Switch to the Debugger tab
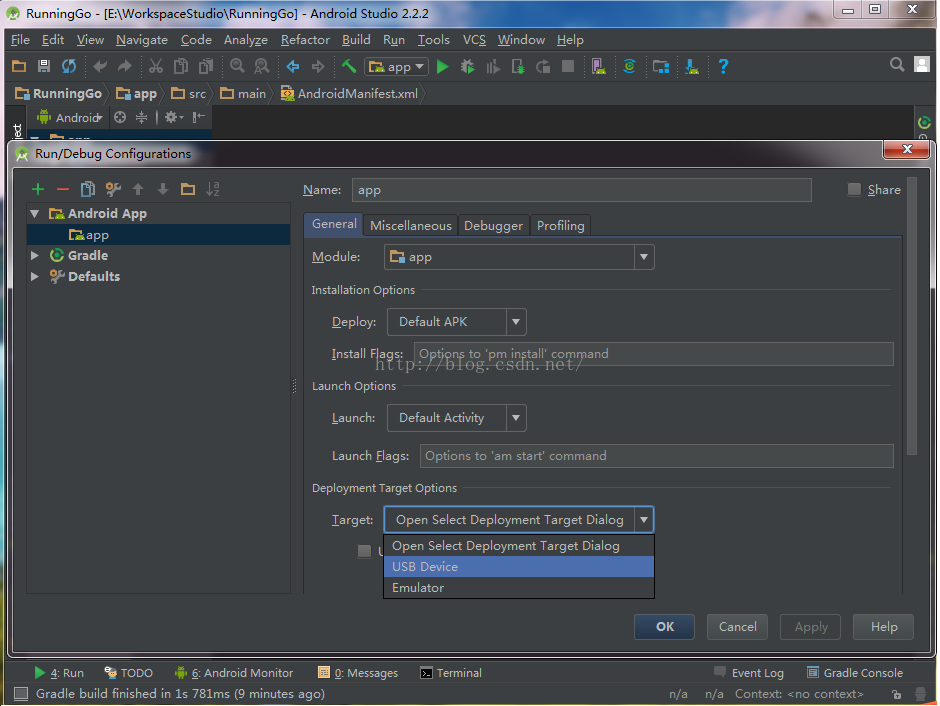The image size is (940, 706). (493, 225)
